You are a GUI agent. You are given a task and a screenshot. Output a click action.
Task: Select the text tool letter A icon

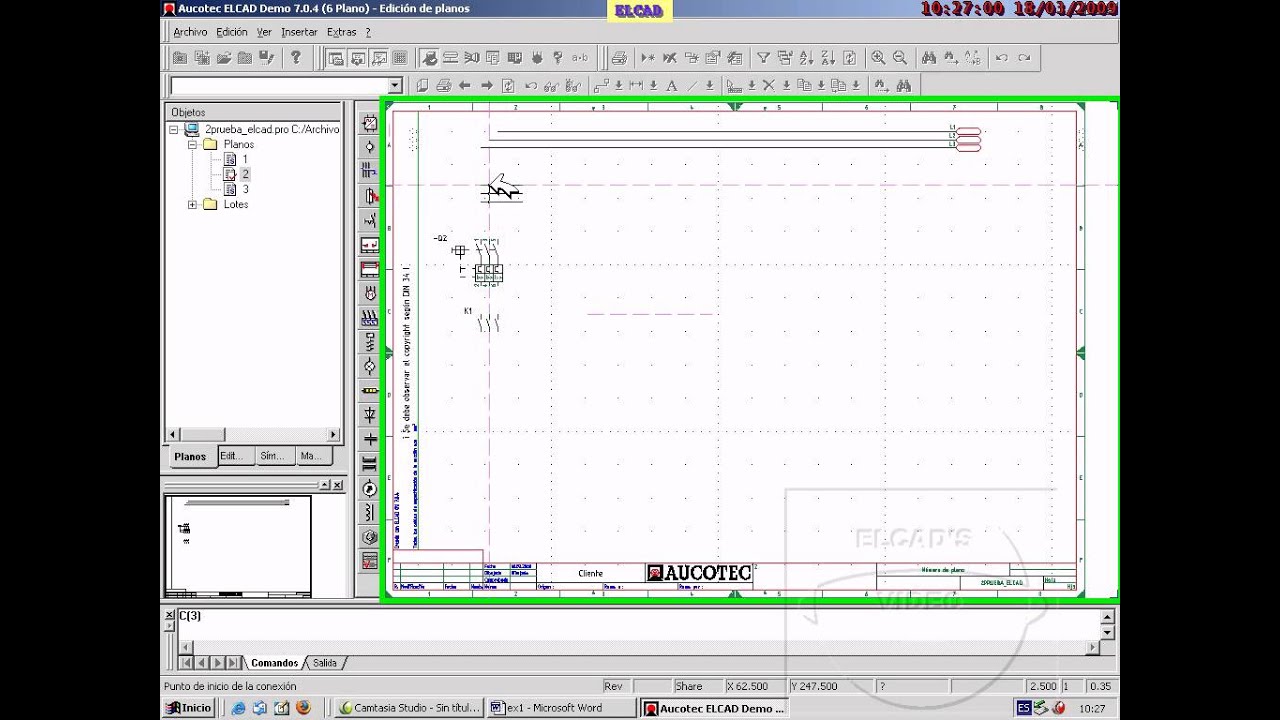point(671,86)
